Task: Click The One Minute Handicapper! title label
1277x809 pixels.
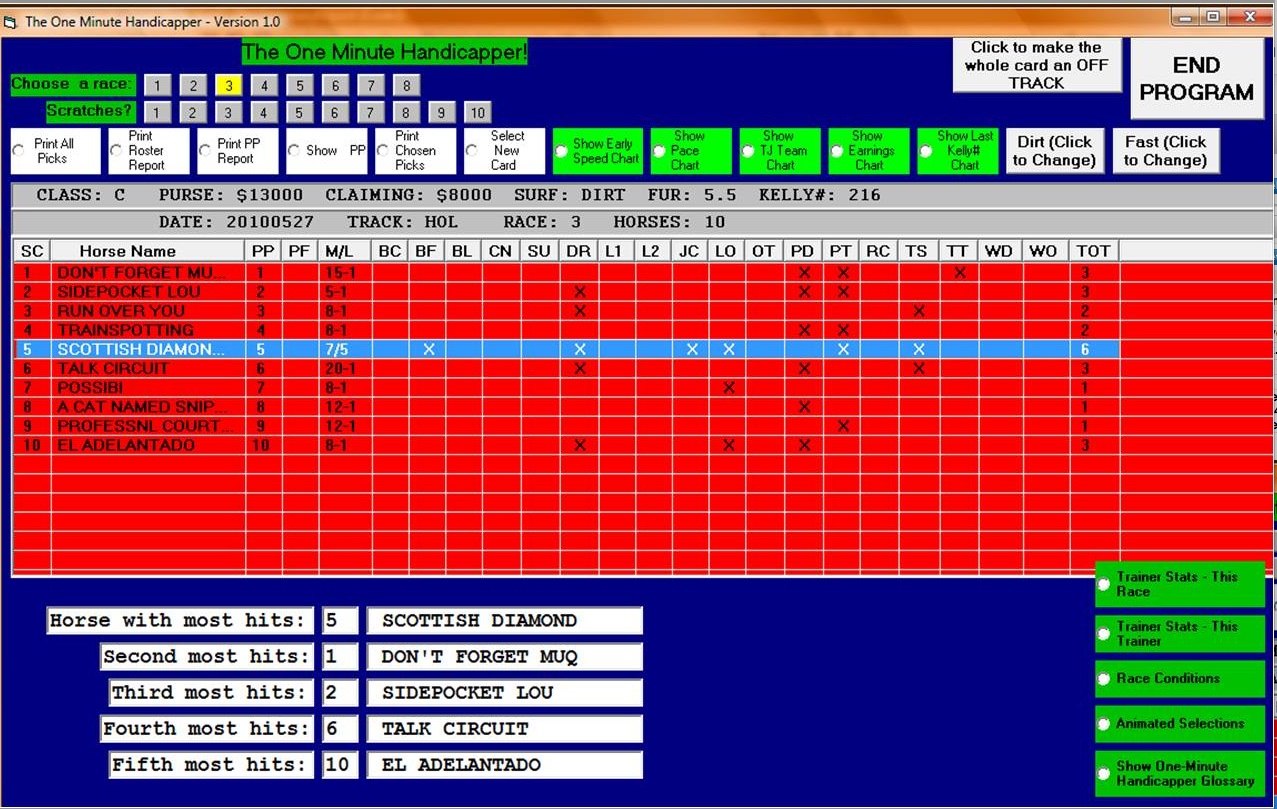Action: 384,52
